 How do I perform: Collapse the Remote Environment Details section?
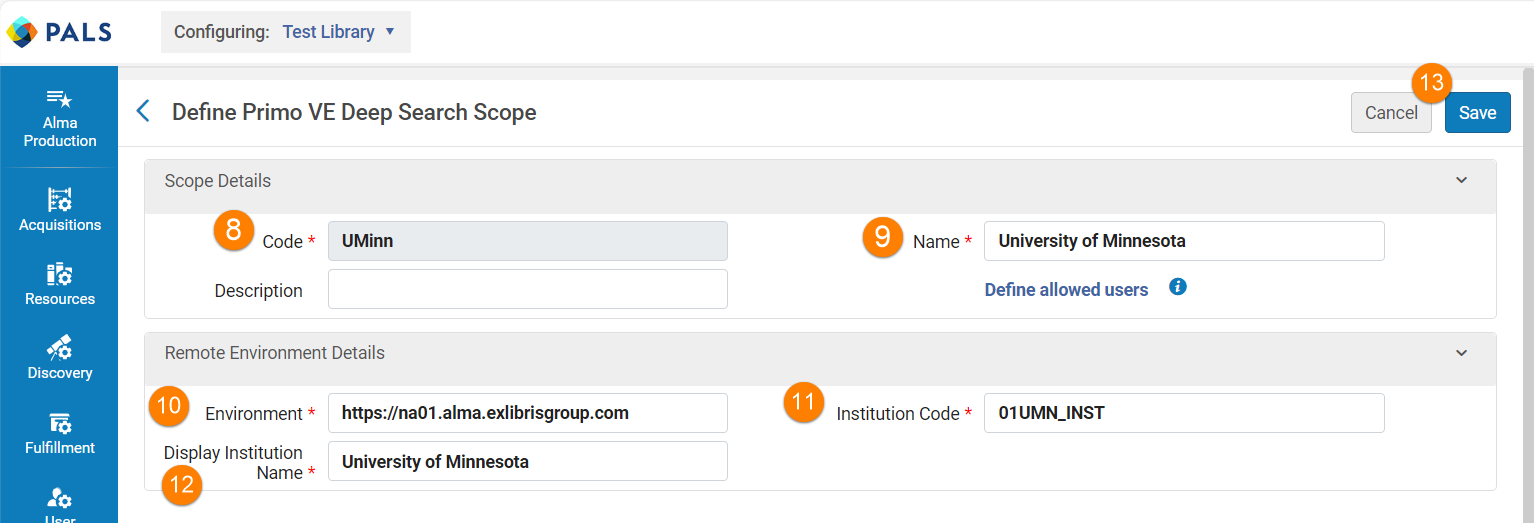click(x=1461, y=353)
